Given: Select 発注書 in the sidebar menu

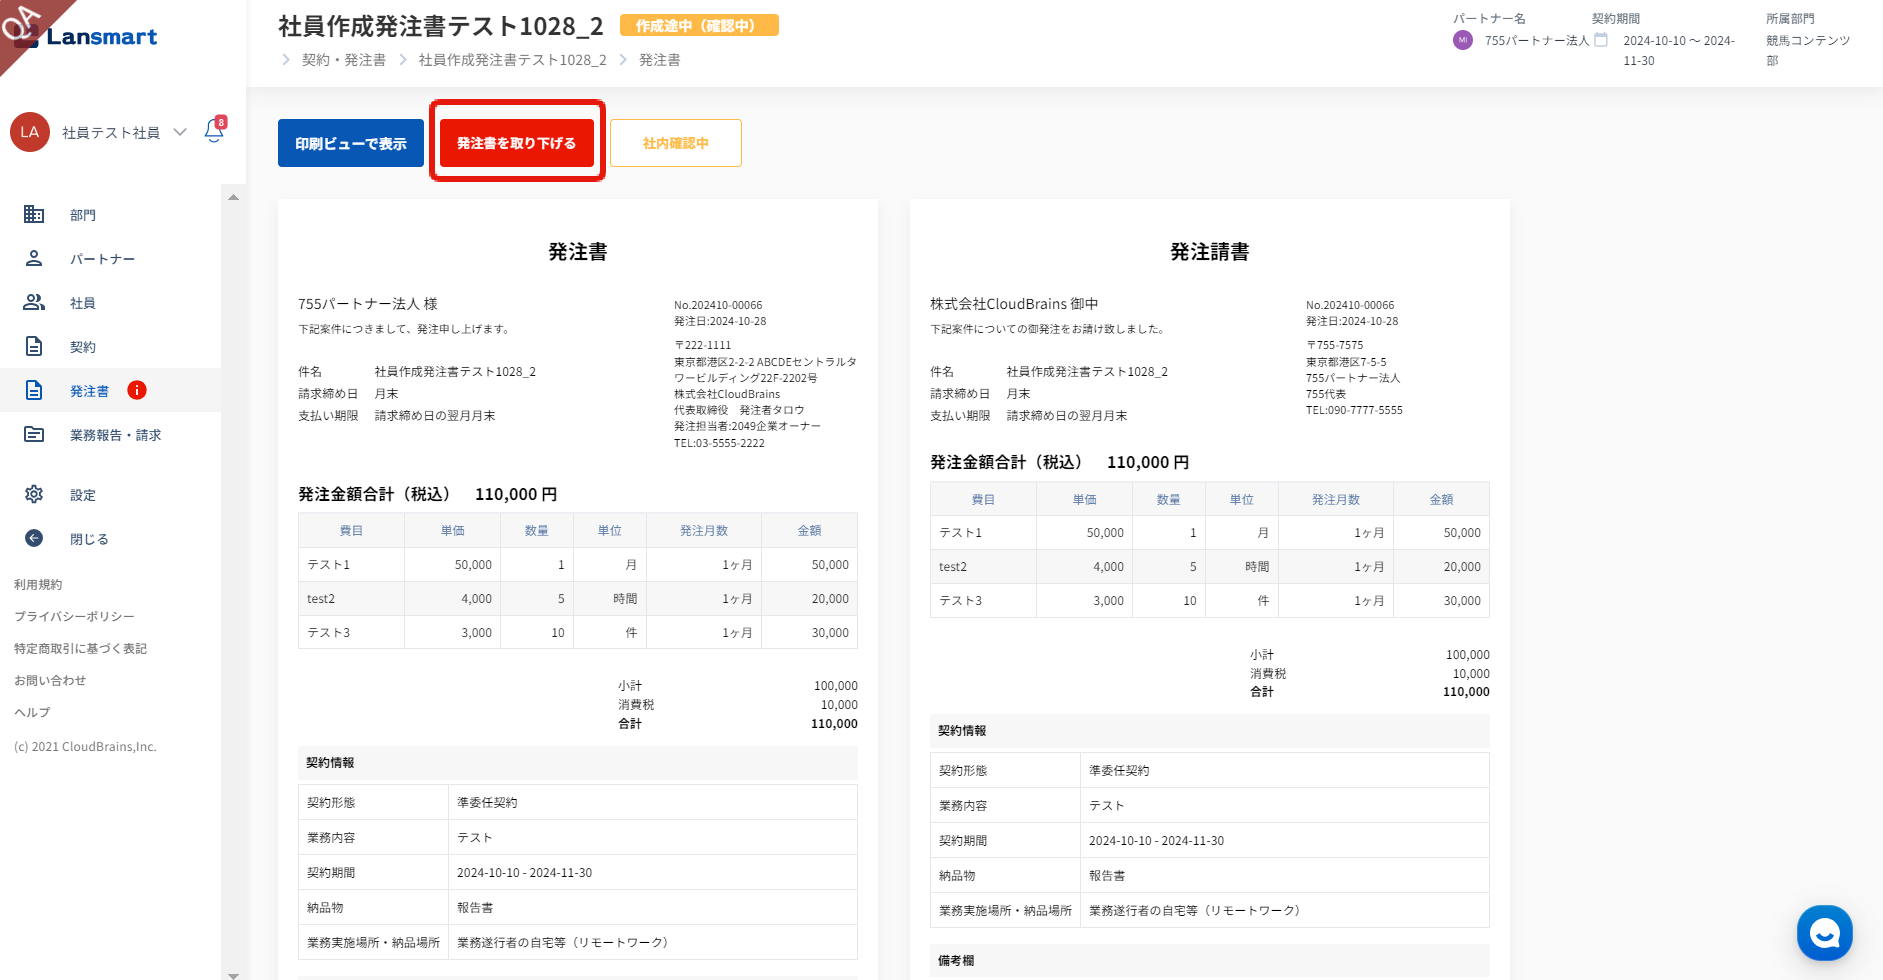Looking at the screenshot, I should click(89, 391).
